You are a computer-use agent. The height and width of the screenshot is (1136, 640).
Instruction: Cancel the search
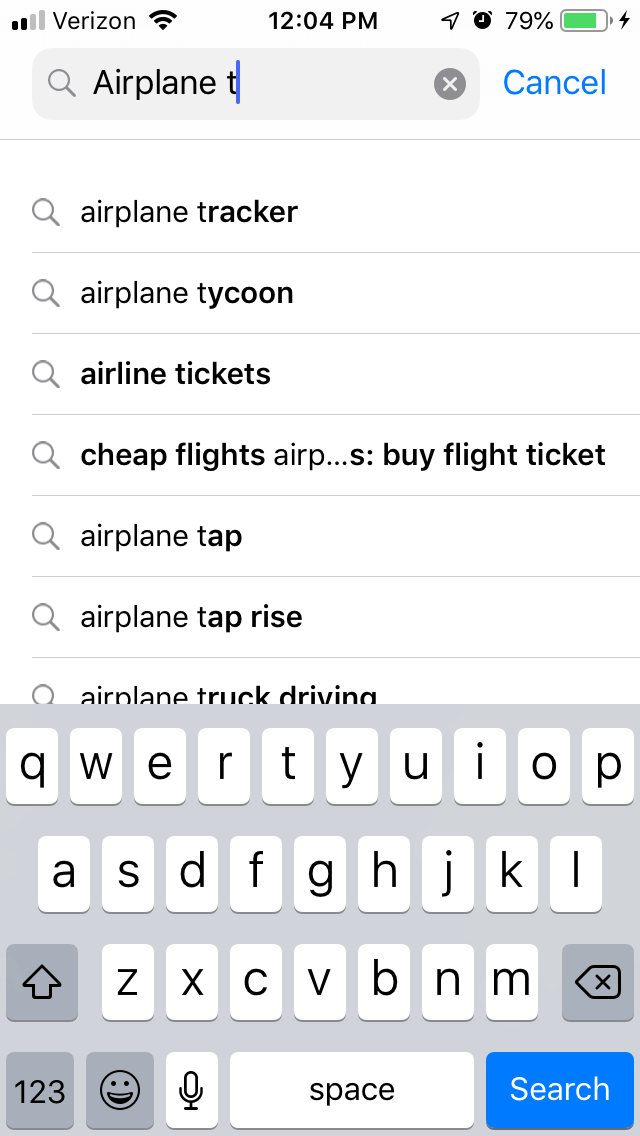coord(554,83)
